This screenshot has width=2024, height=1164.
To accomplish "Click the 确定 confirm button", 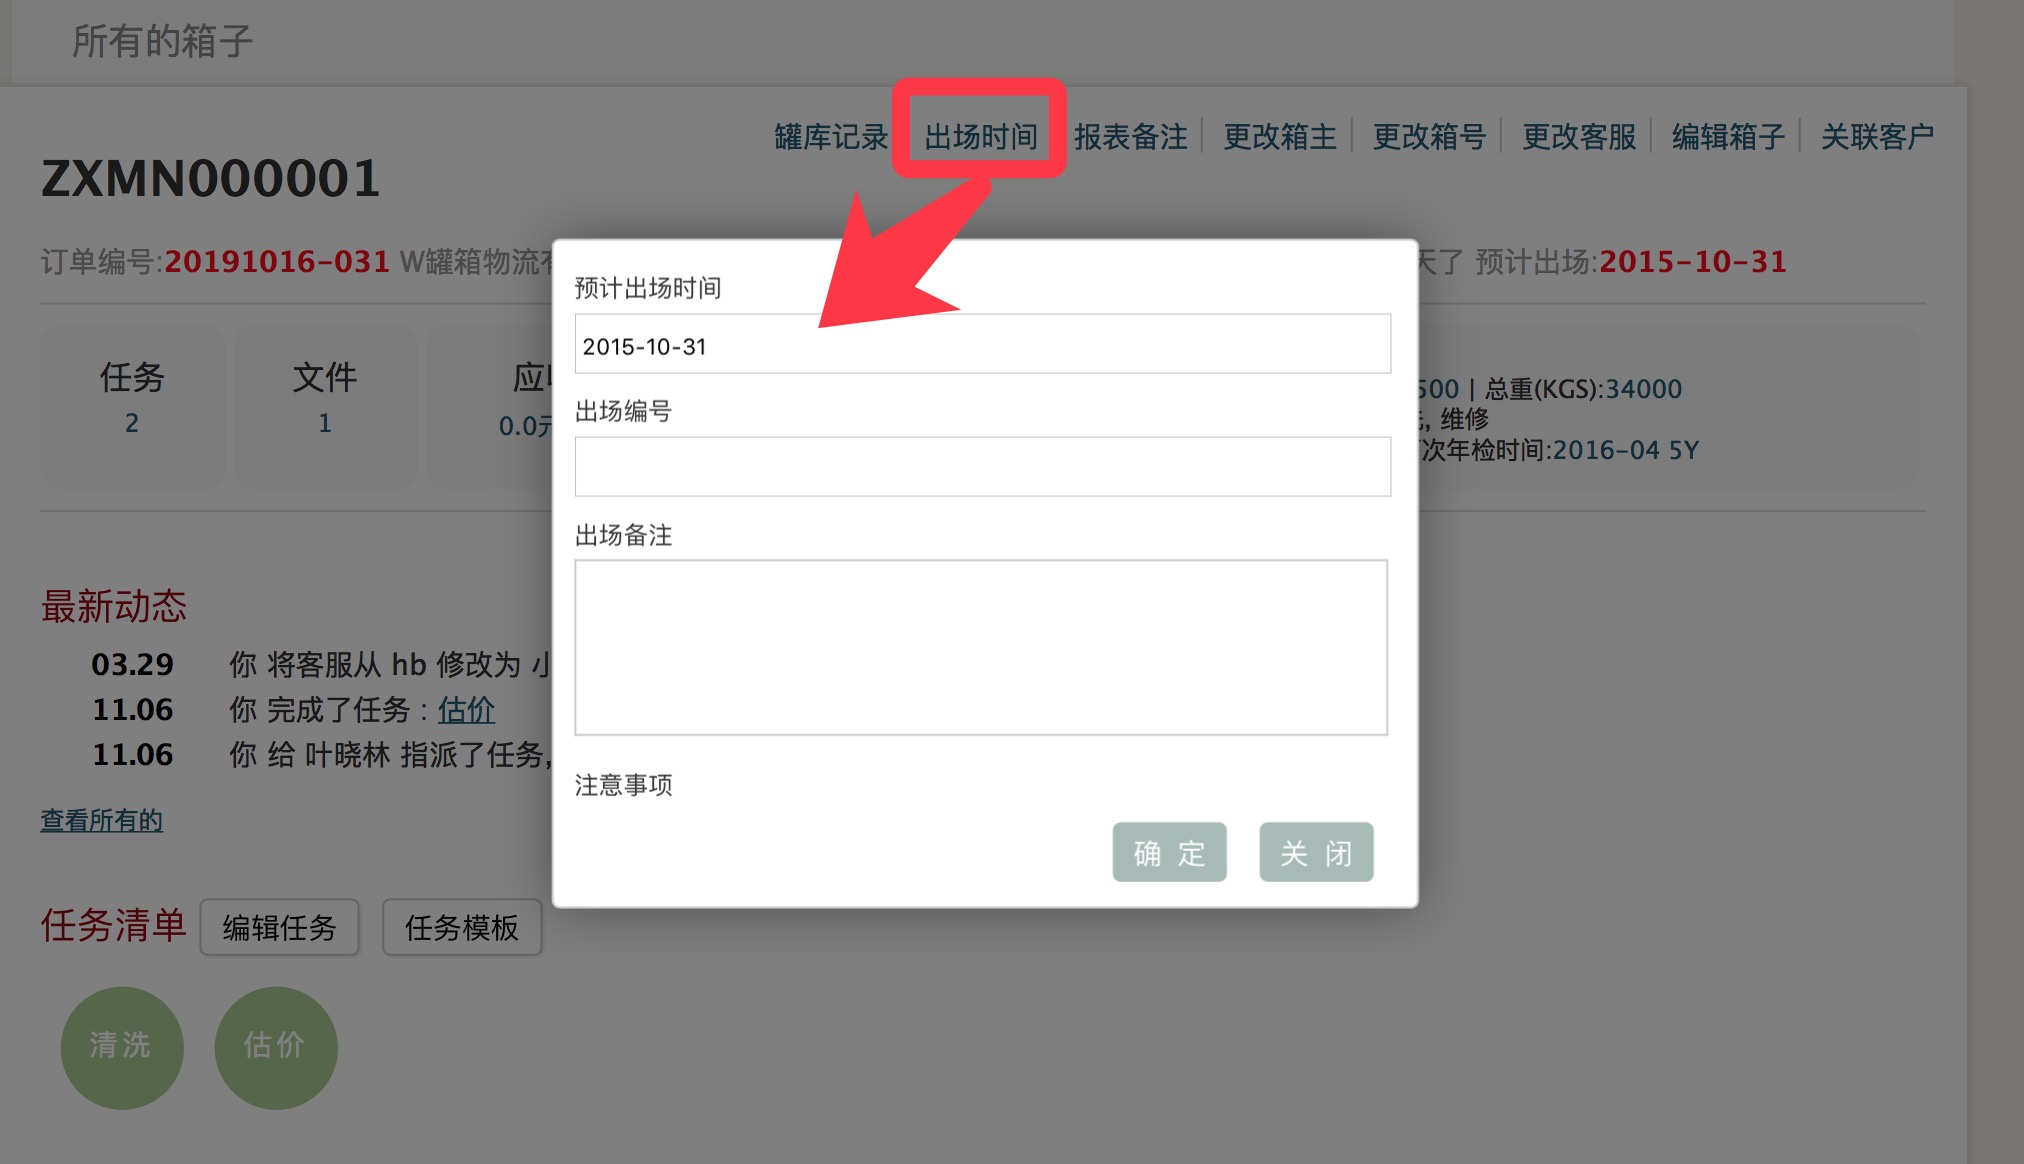I will point(1169,852).
